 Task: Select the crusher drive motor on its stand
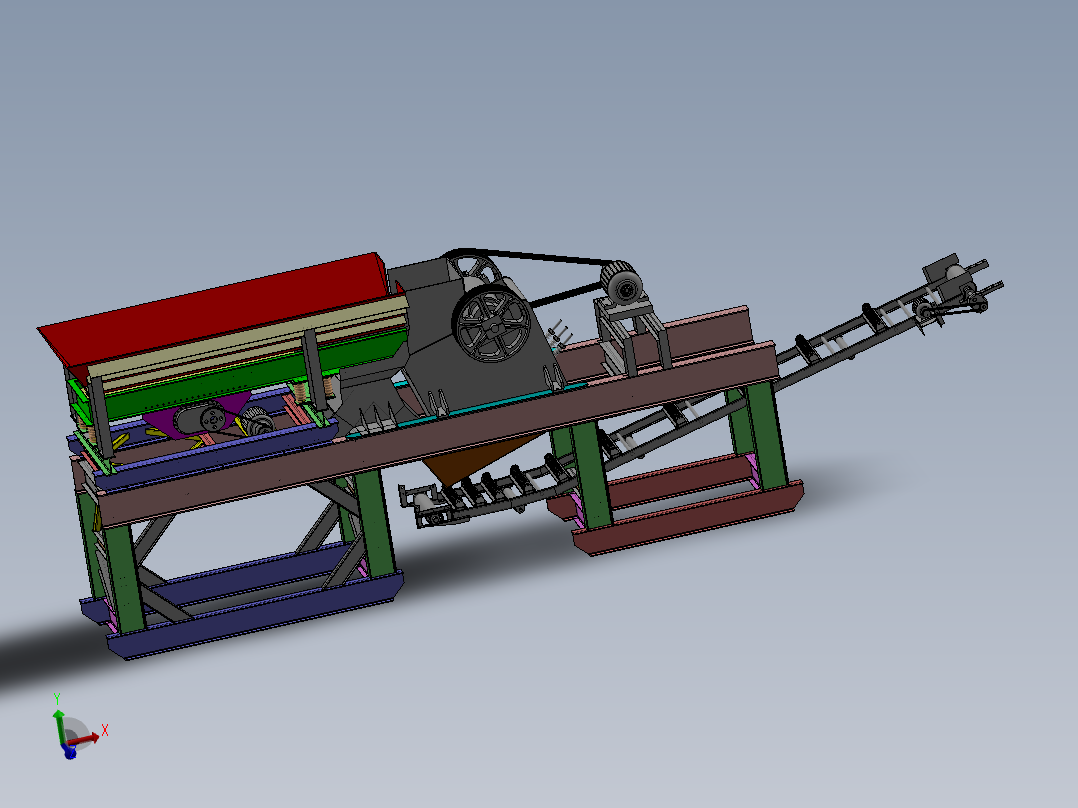point(622,283)
